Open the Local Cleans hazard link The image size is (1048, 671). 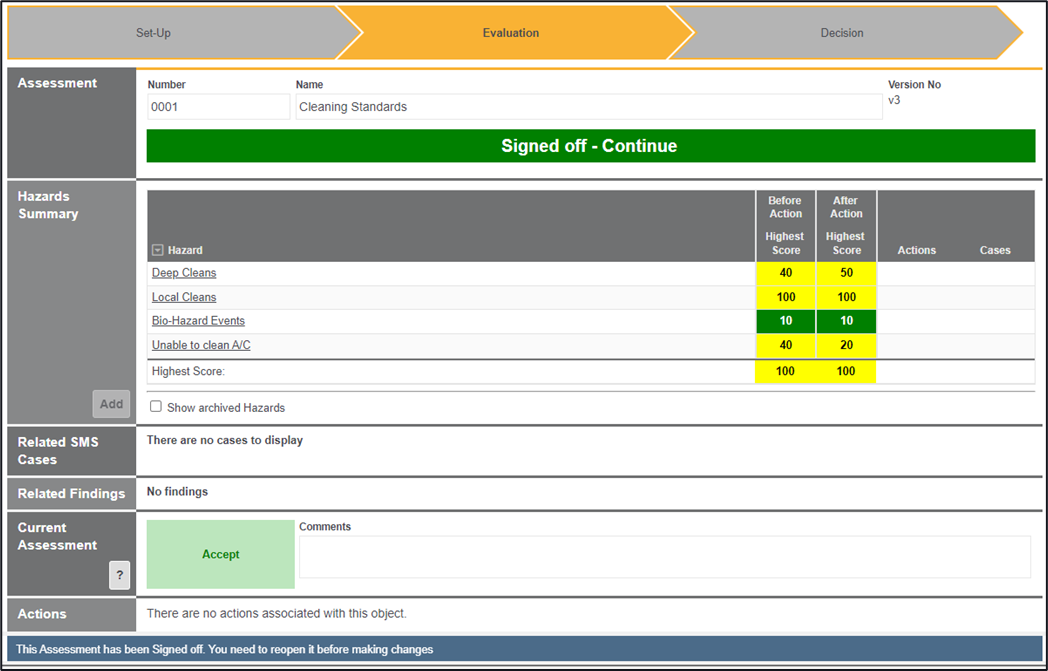[184, 297]
